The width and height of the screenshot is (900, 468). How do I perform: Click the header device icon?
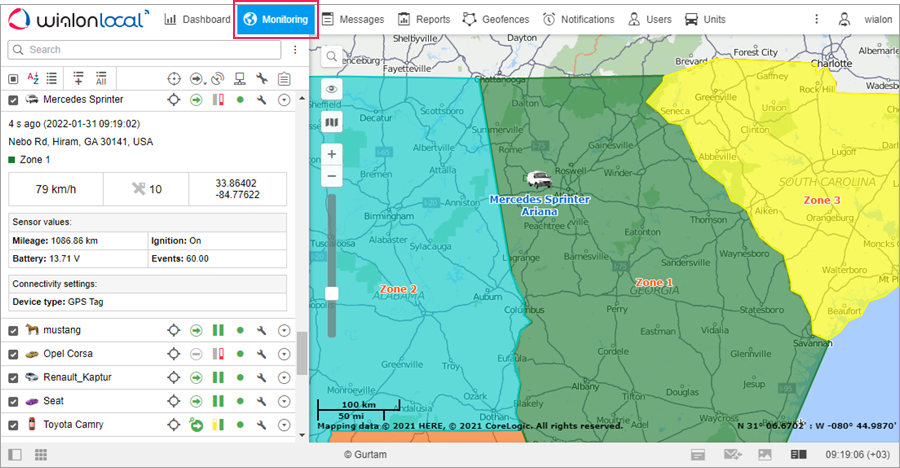point(240,79)
